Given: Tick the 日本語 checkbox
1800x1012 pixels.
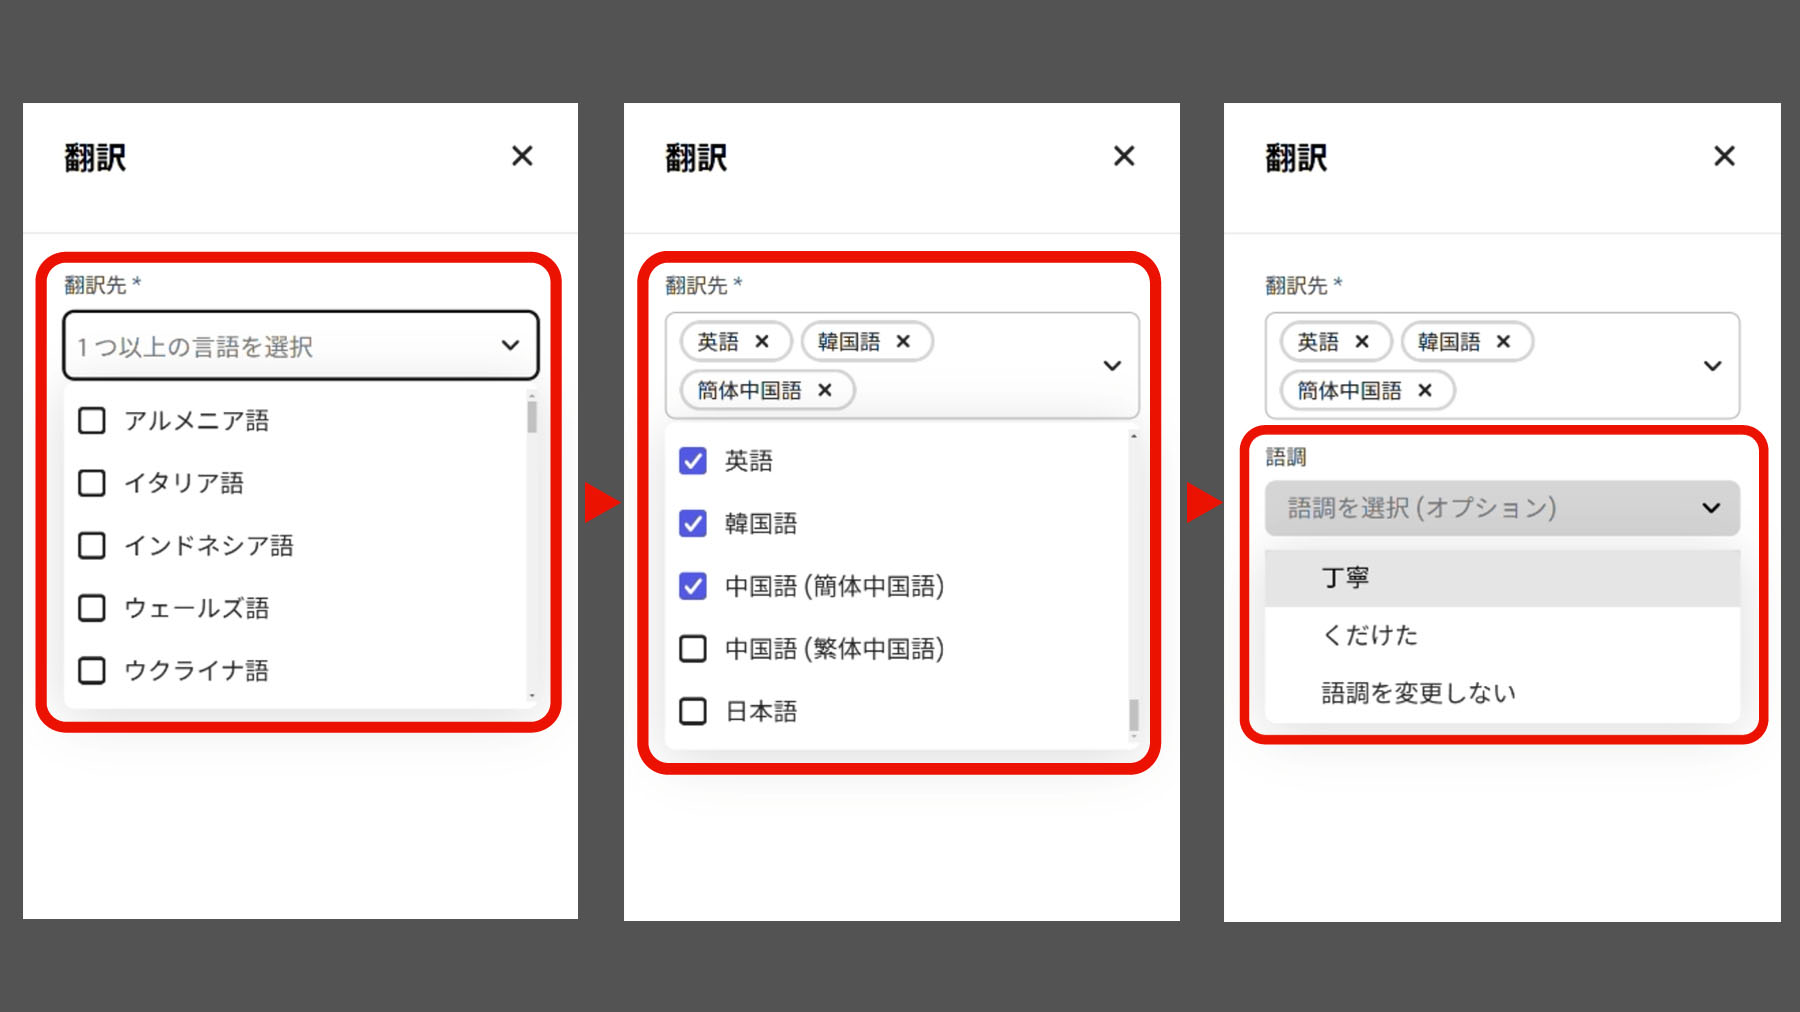Looking at the screenshot, I should tap(693, 711).
